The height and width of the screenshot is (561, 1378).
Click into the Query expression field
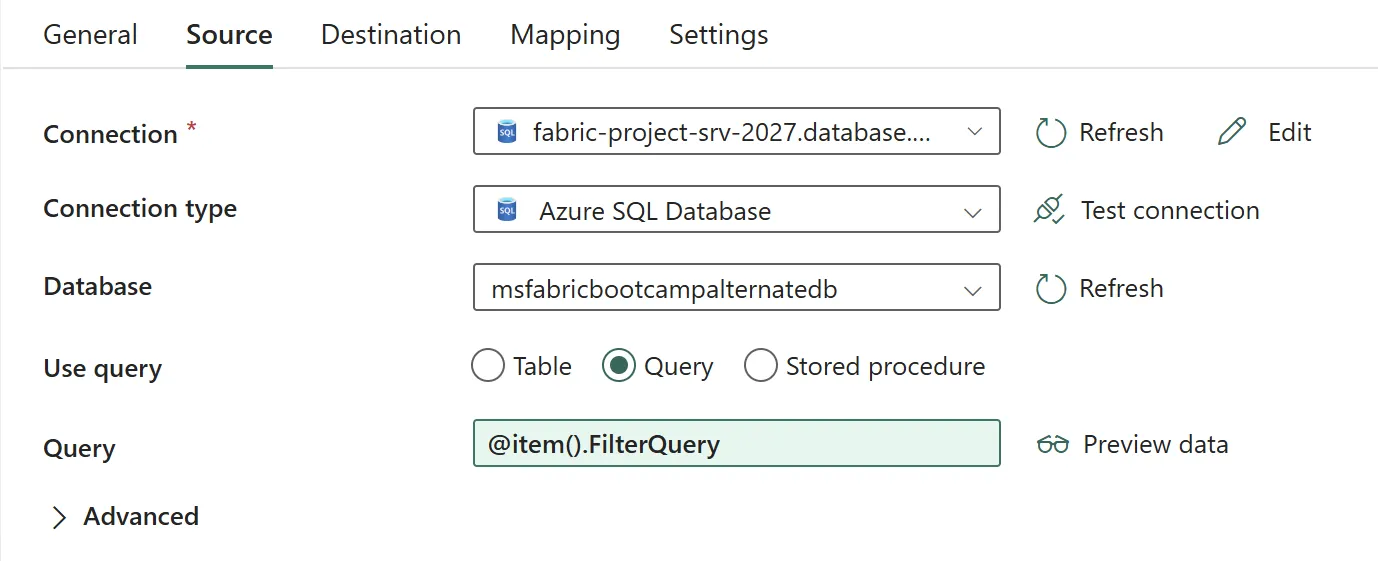(x=736, y=443)
